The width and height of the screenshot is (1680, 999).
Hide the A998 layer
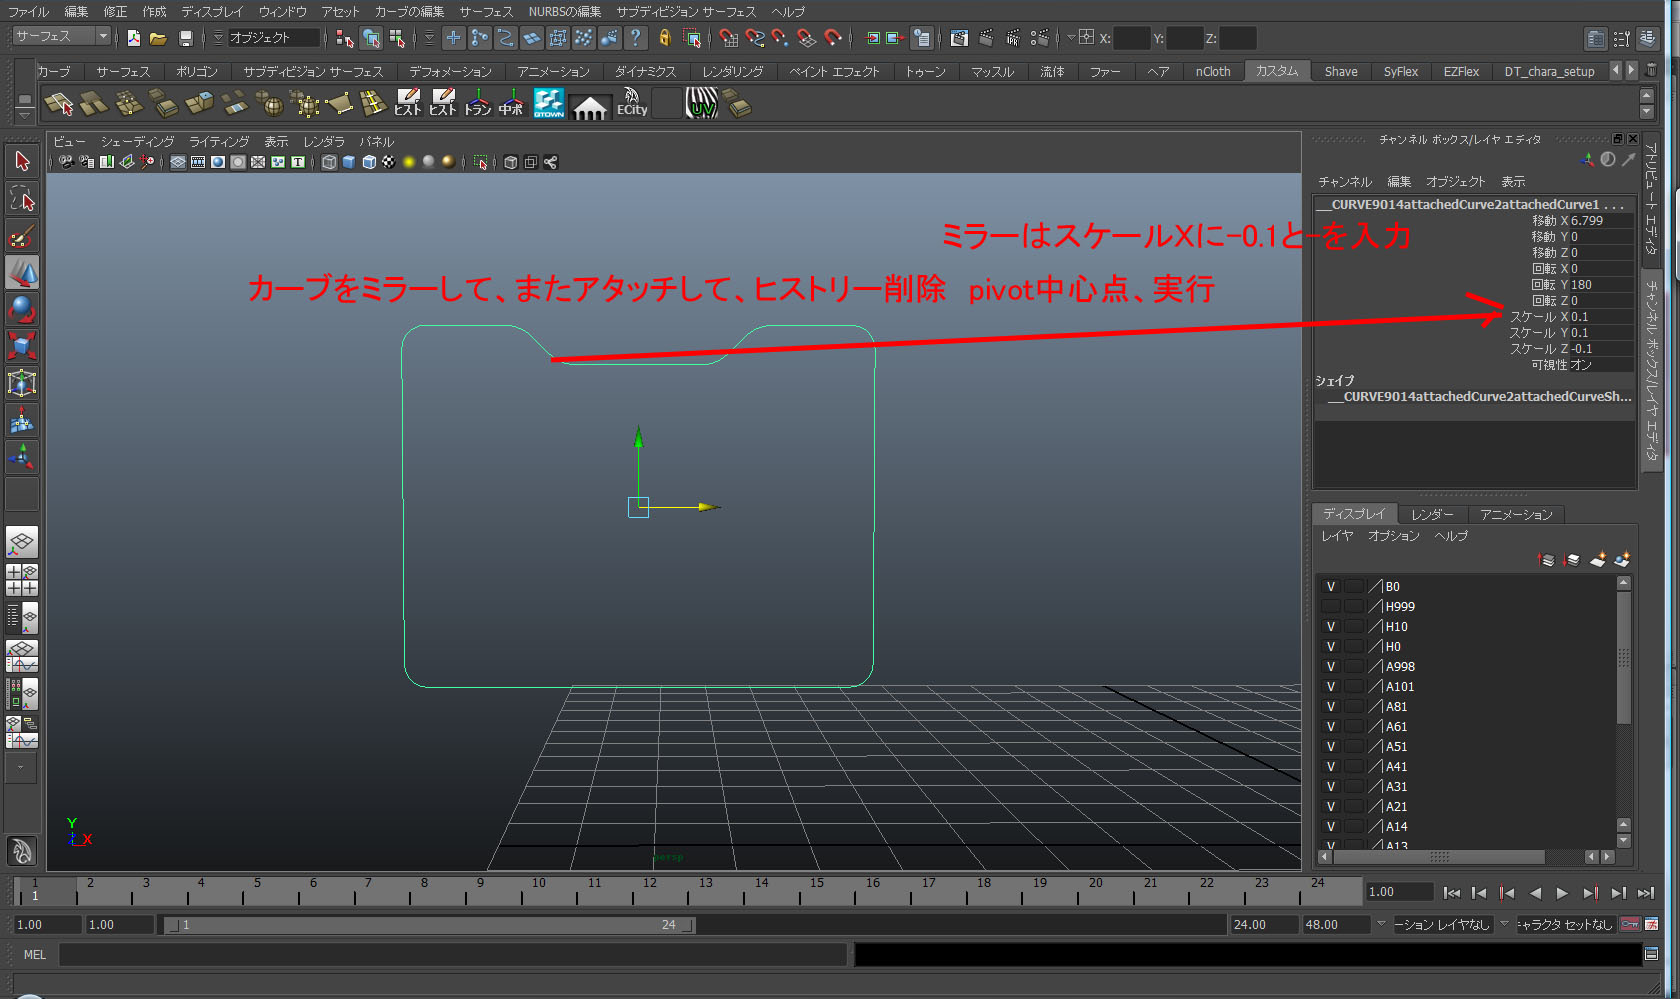1330,667
